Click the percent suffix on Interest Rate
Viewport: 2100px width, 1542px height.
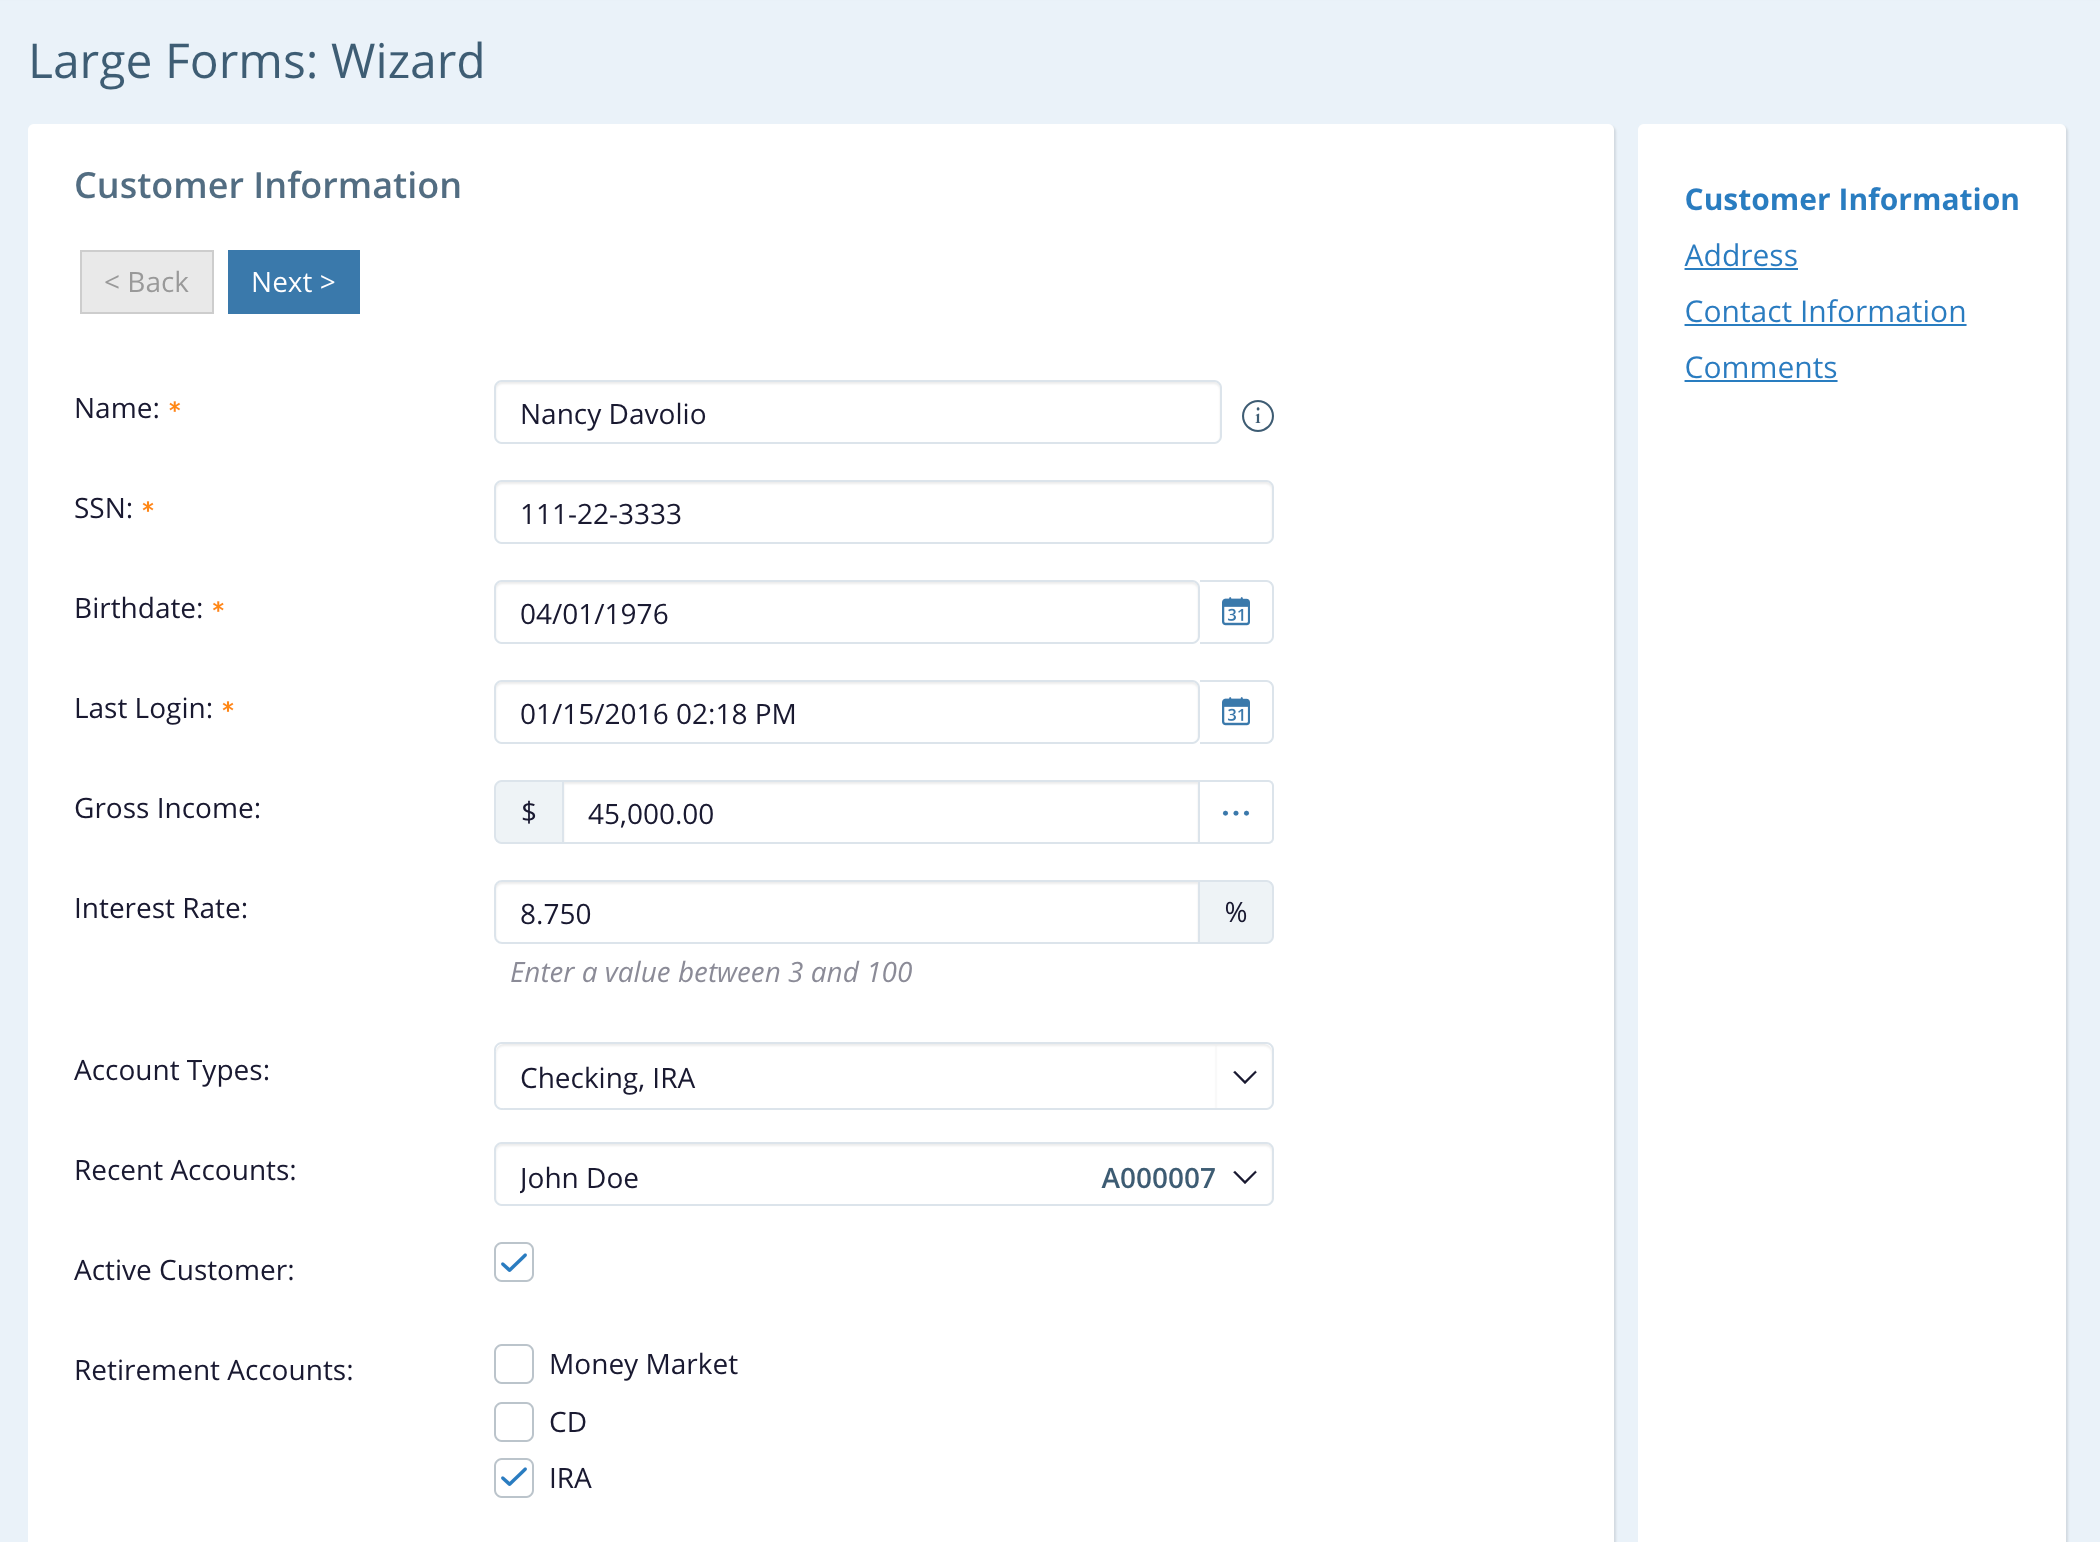(x=1236, y=912)
